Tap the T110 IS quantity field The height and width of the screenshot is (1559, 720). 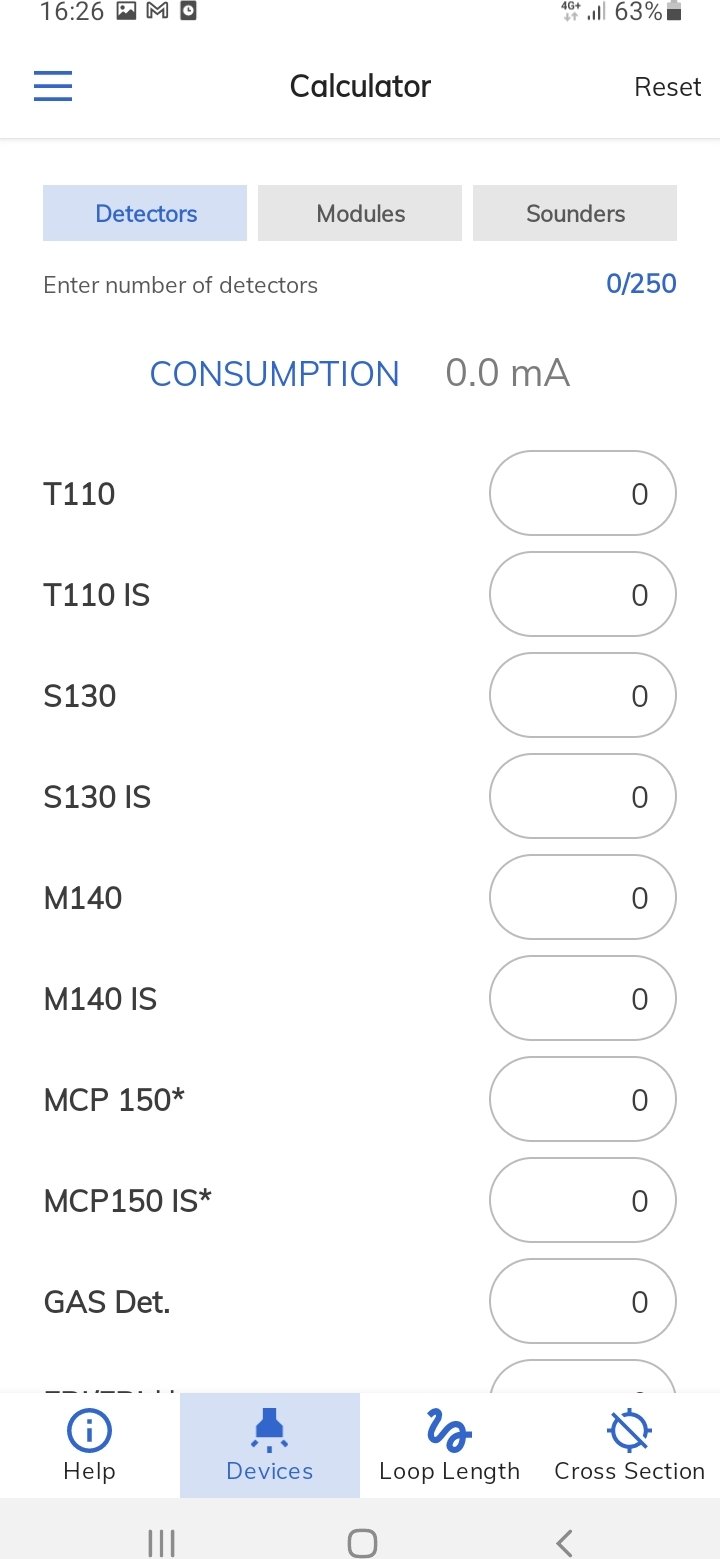point(582,595)
